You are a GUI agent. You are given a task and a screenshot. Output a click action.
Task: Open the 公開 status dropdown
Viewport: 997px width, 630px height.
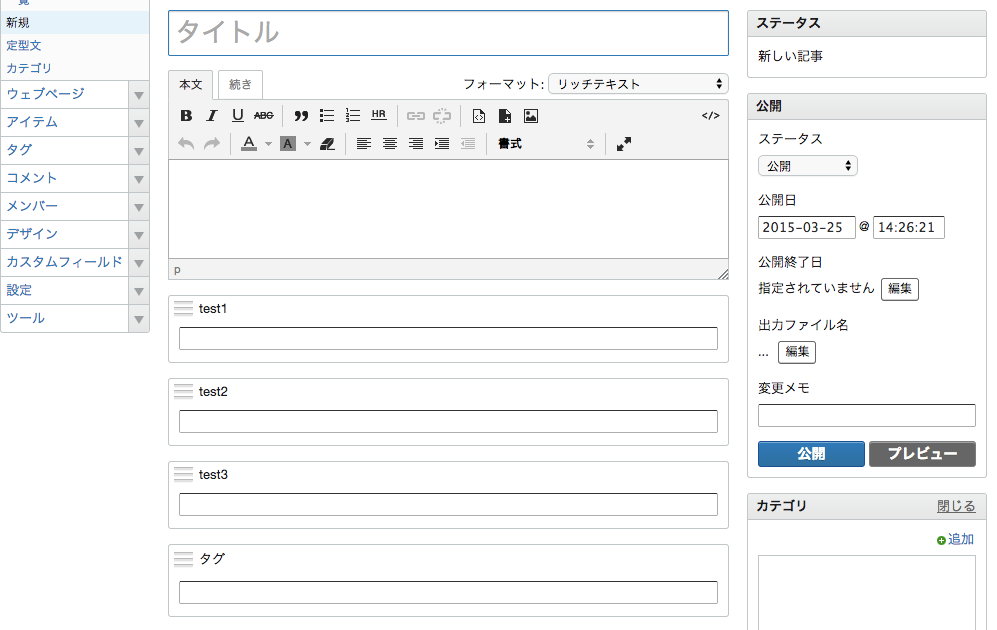808,166
